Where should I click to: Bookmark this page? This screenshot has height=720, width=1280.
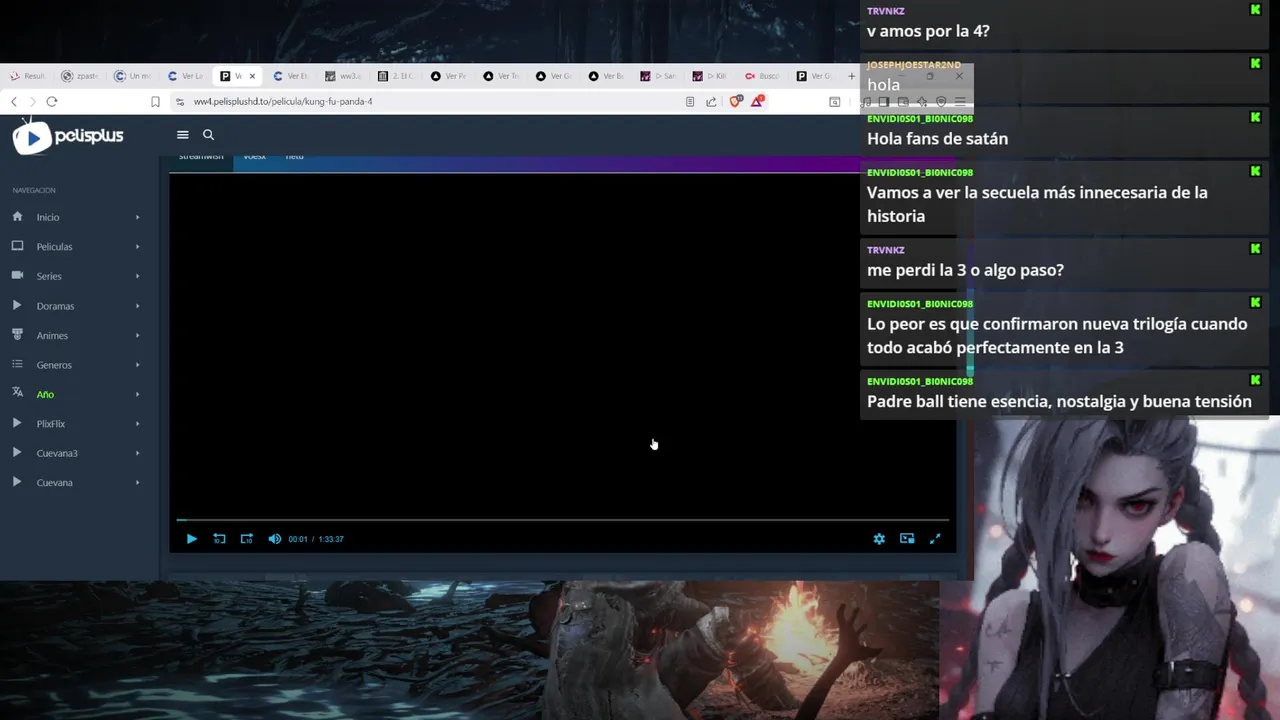pyautogui.click(x=155, y=101)
